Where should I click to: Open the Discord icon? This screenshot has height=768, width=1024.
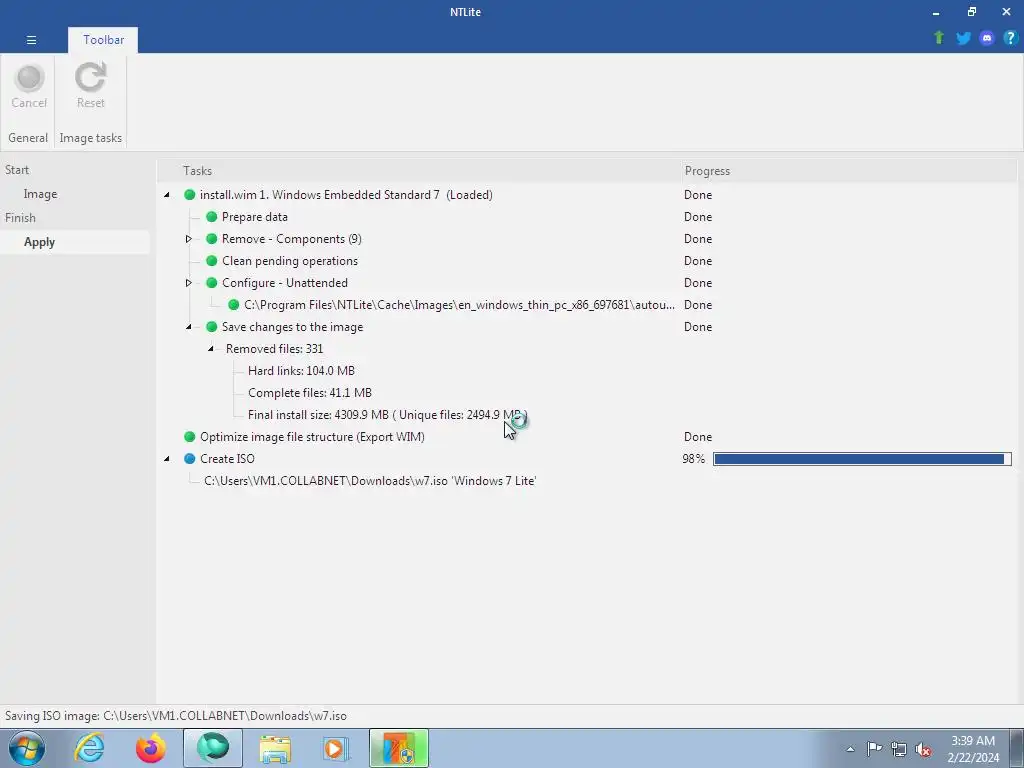987,38
